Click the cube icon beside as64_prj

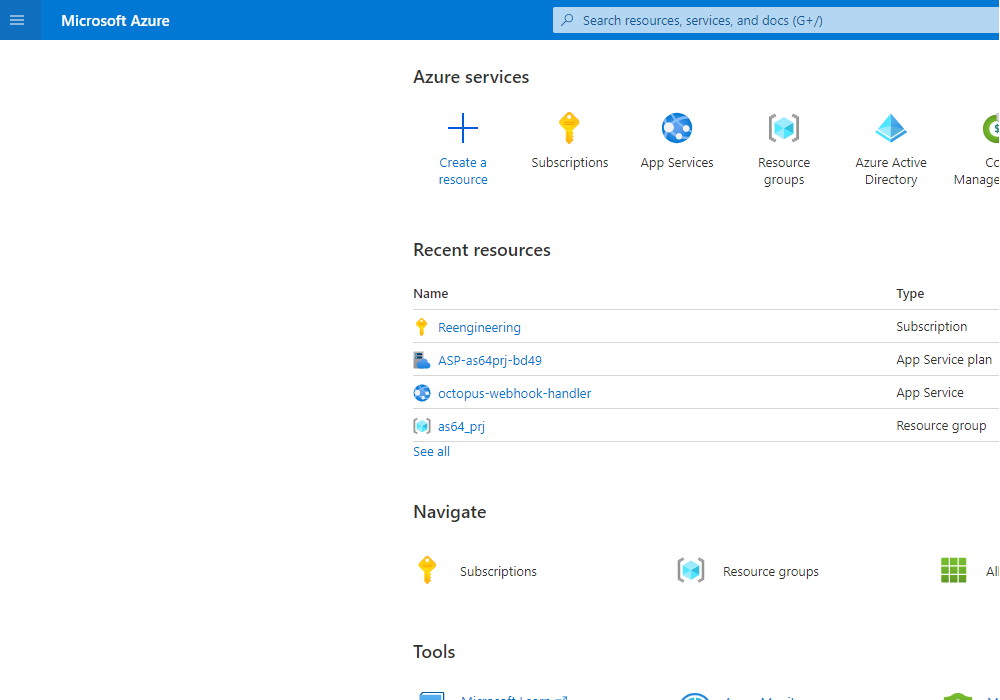point(422,426)
